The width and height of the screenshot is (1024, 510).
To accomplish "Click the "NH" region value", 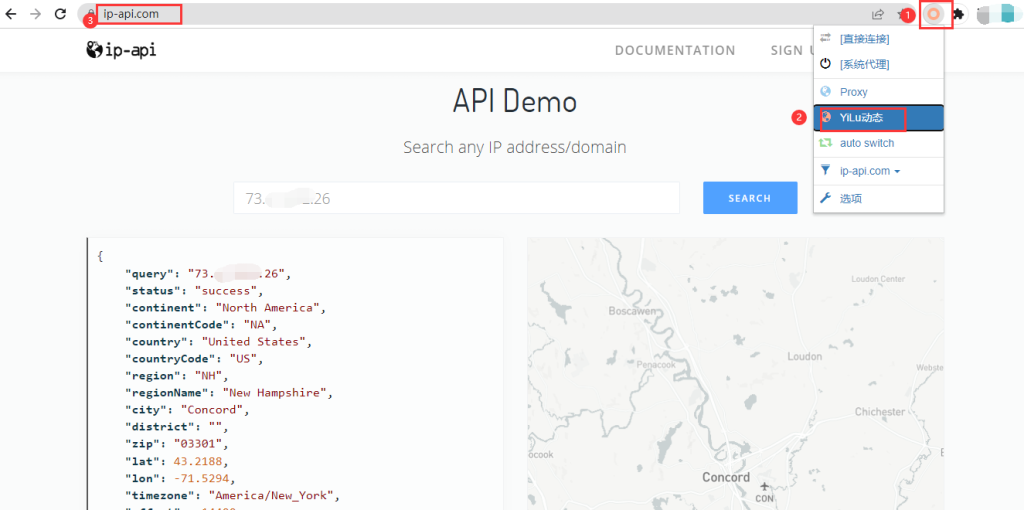I will [x=209, y=375].
